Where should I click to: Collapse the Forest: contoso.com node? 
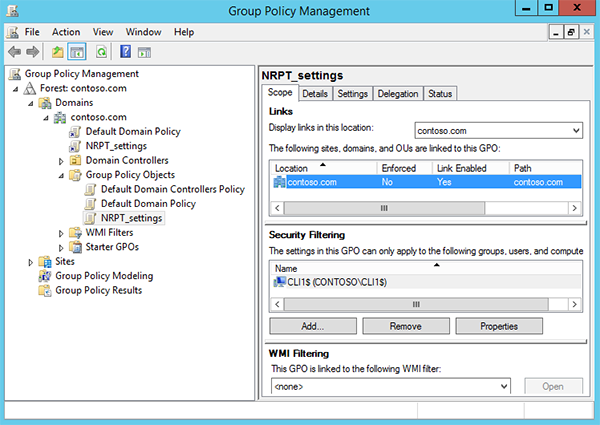click(x=15, y=89)
